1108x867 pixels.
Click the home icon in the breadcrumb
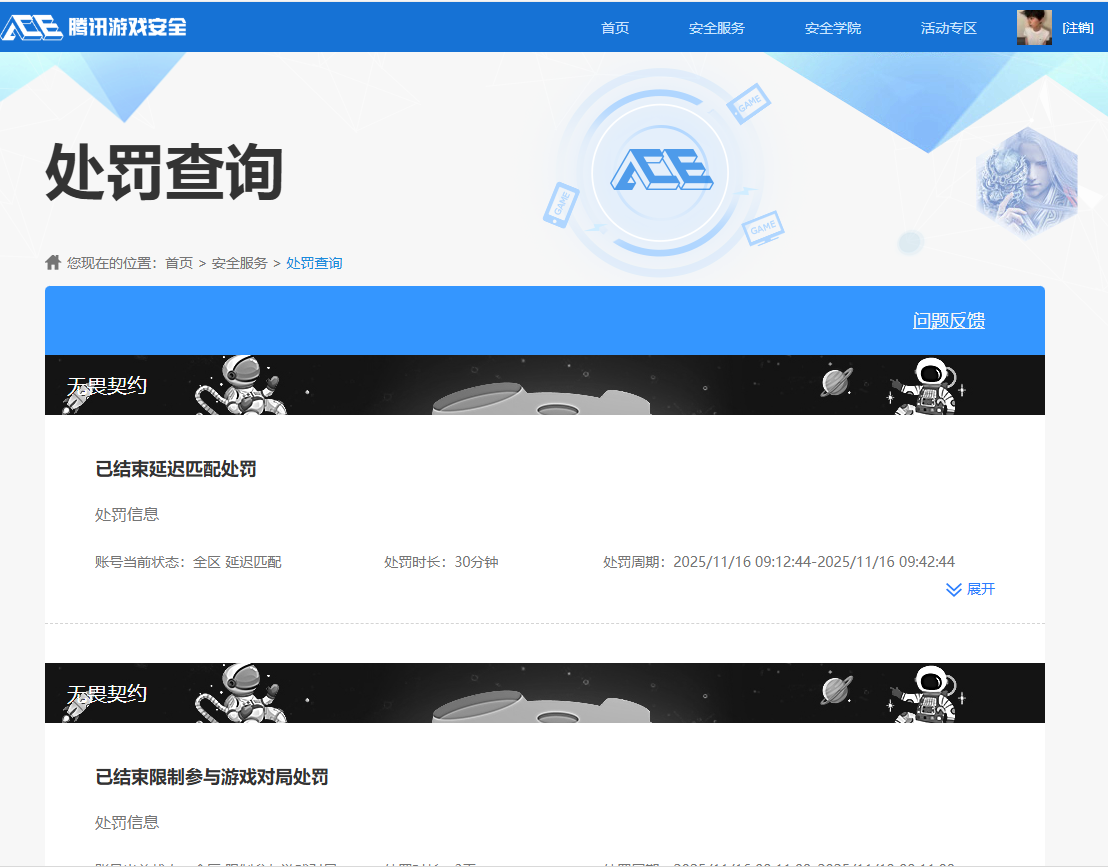[x=53, y=262]
